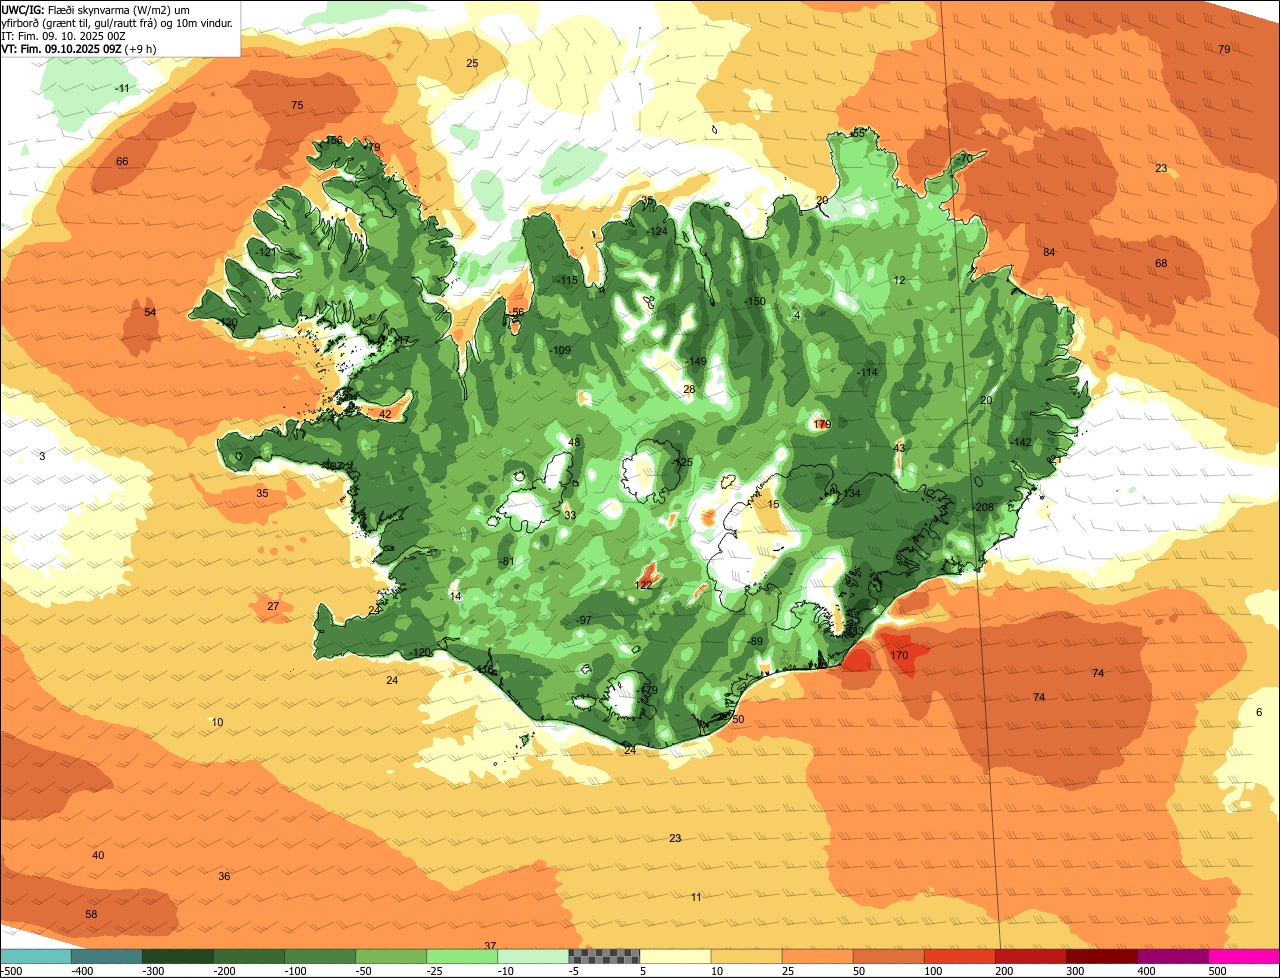Pick the legend swatch between 10 and 25
This screenshot has width=1280, height=978.
point(746,956)
